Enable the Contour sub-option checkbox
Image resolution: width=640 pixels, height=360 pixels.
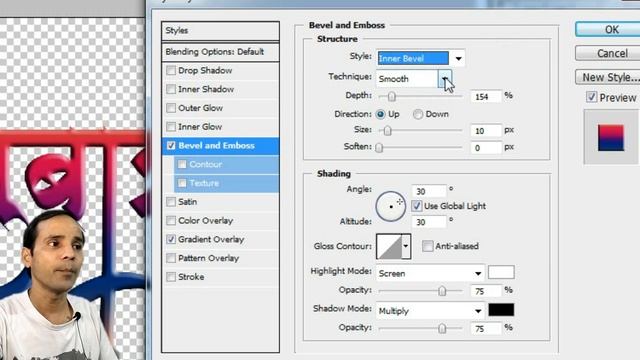point(182,164)
